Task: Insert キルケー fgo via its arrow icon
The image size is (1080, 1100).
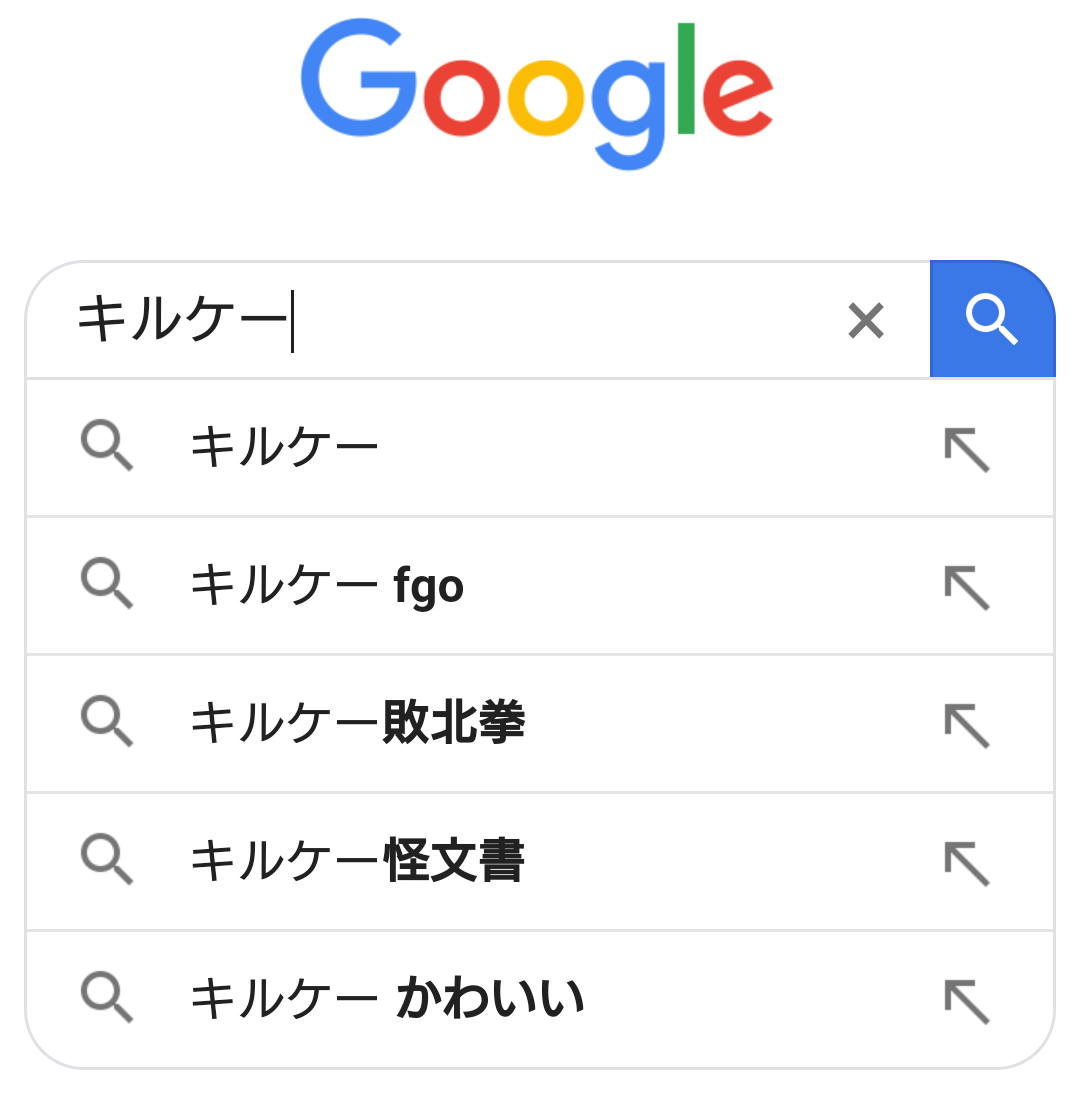Action: click(x=967, y=587)
